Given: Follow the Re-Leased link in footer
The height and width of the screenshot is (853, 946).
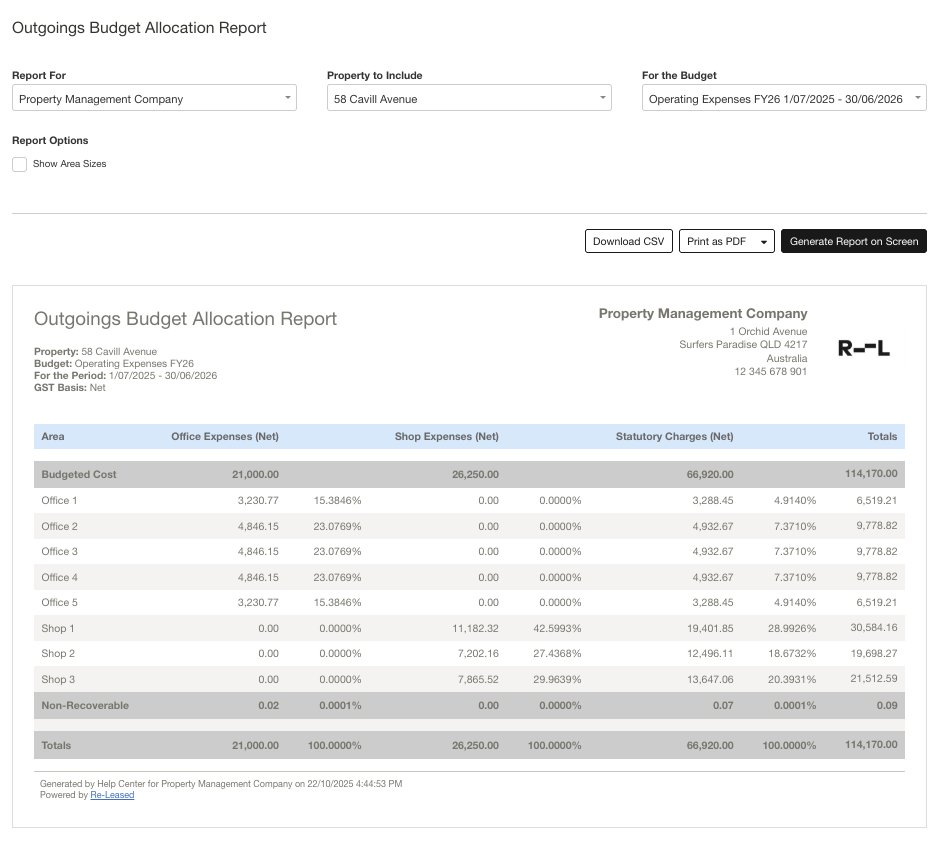Looking at the screenshot, I should 112,795.
